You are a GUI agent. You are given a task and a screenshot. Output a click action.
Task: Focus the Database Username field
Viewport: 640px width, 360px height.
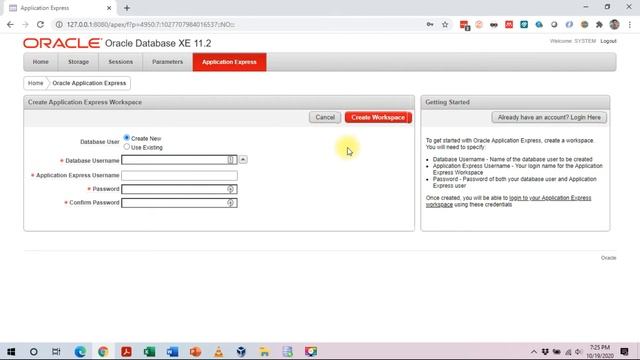pyautogui.click(x=179, y=160)
